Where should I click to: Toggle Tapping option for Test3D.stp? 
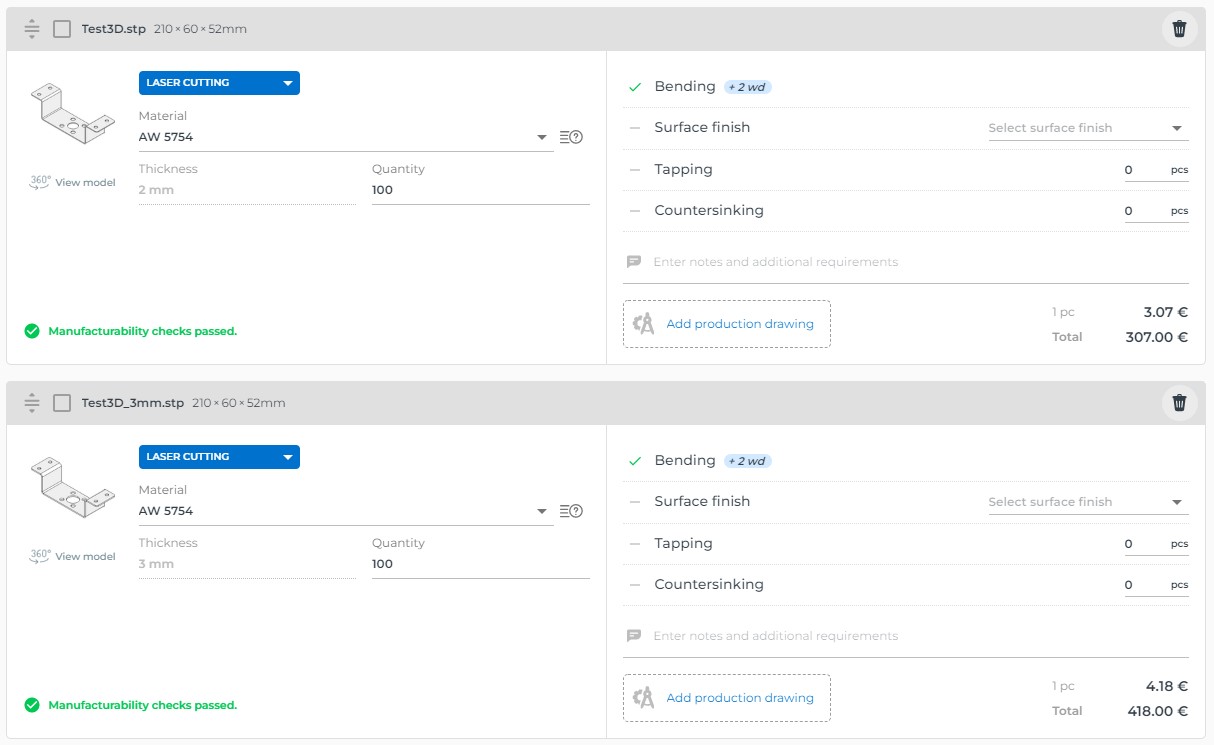[634, 170]
